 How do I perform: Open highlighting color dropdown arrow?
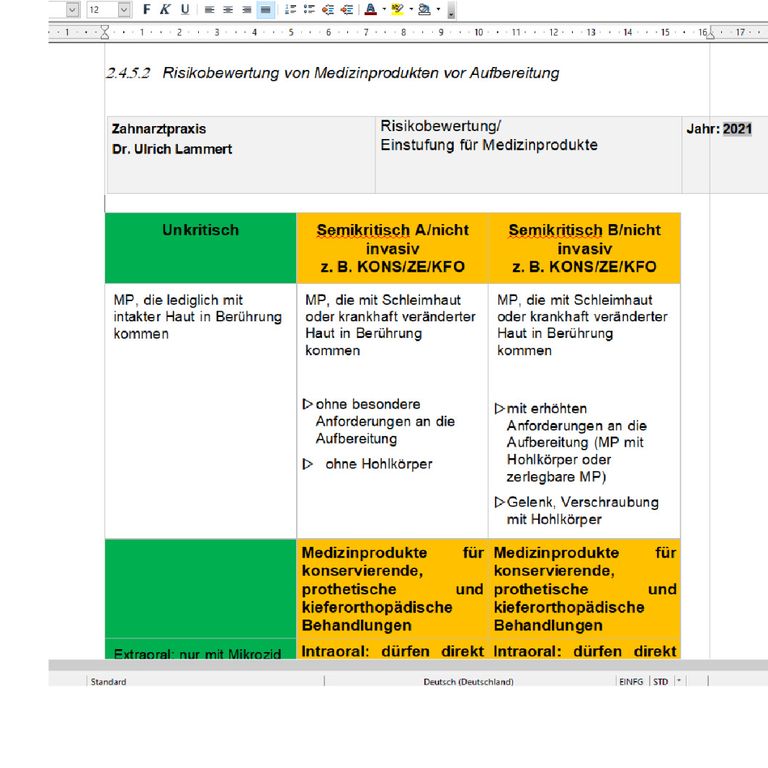point(411,9)
